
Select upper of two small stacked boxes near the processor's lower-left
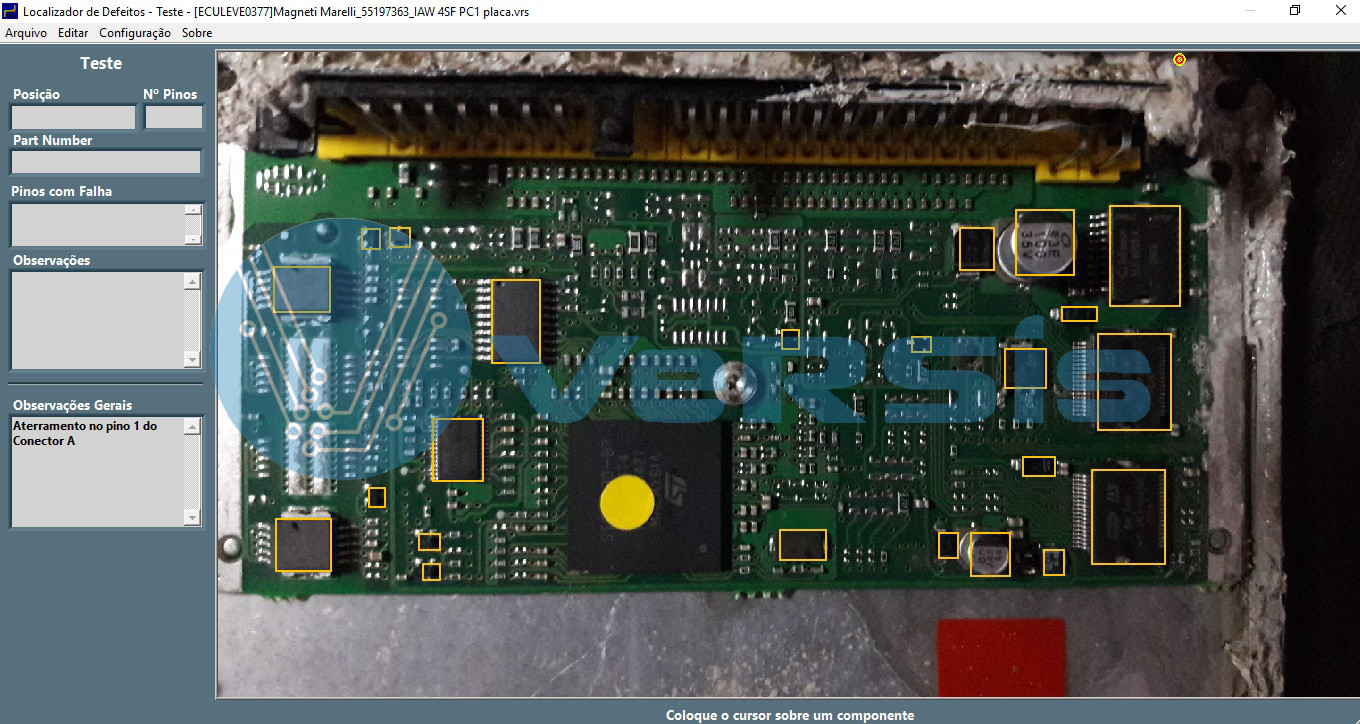(x=430, y=542)
